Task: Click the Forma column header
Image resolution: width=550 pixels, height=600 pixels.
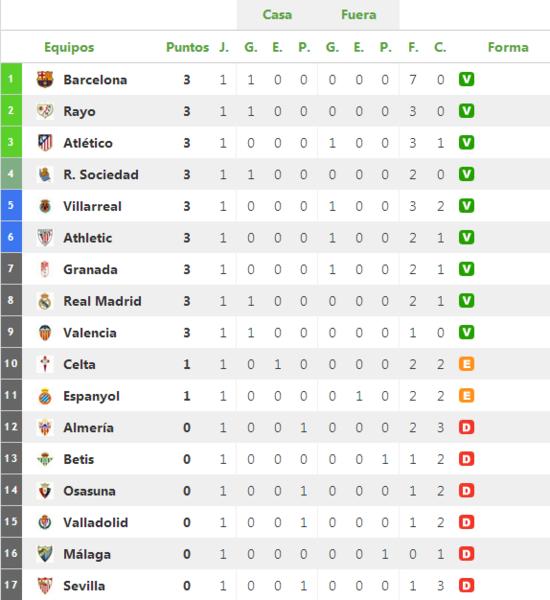Action: pyautogui.click(x=508, y=47)
